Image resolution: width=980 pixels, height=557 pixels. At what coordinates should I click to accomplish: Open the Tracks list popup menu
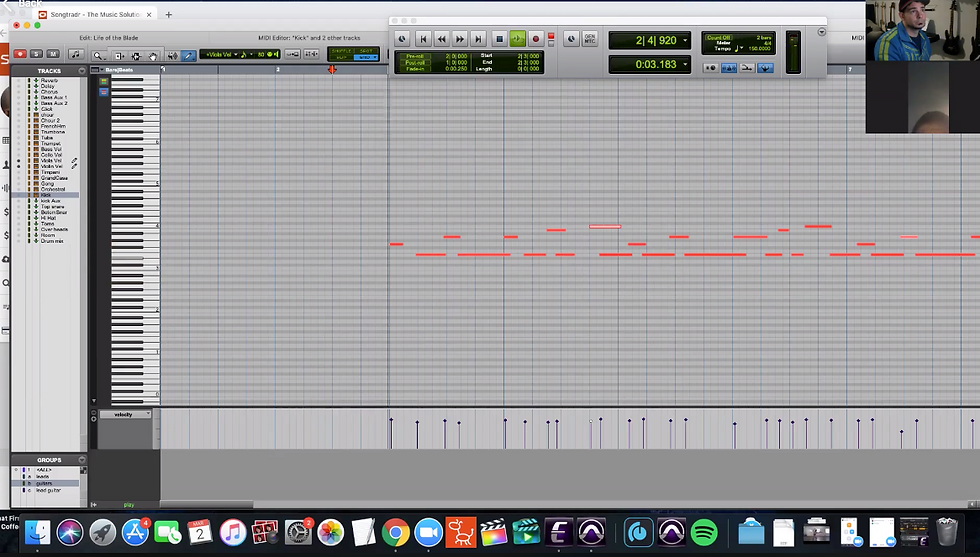[x=81, y=71]
